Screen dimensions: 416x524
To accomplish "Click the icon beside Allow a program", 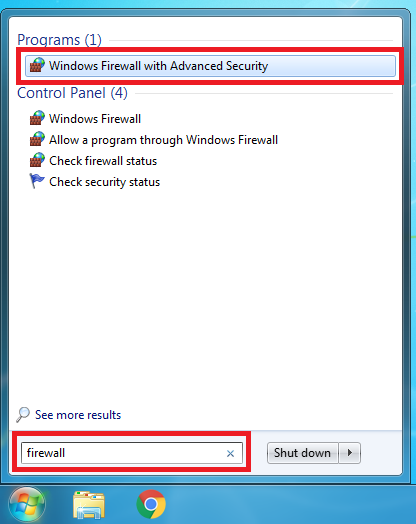I will pos(37,139).
